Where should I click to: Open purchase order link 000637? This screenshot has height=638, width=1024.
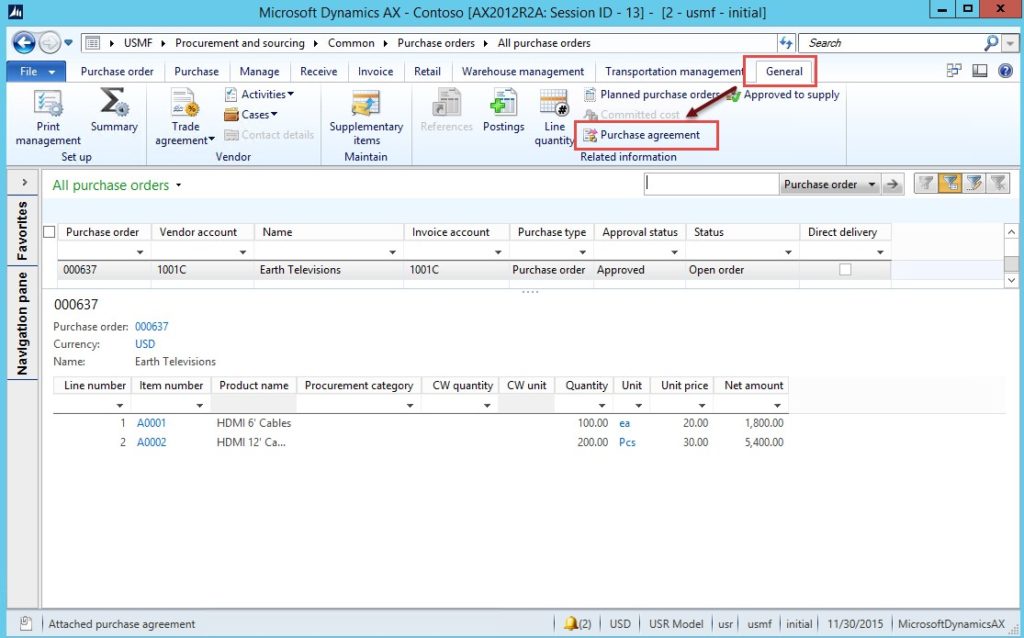[152, 327]
